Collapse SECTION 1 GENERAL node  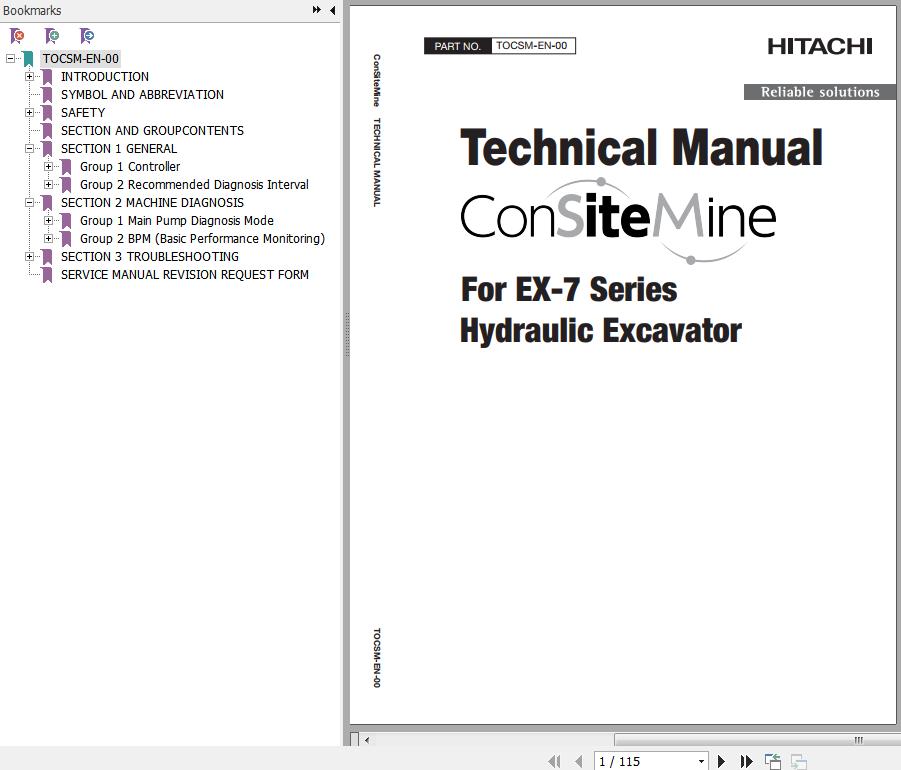(29, 148)
